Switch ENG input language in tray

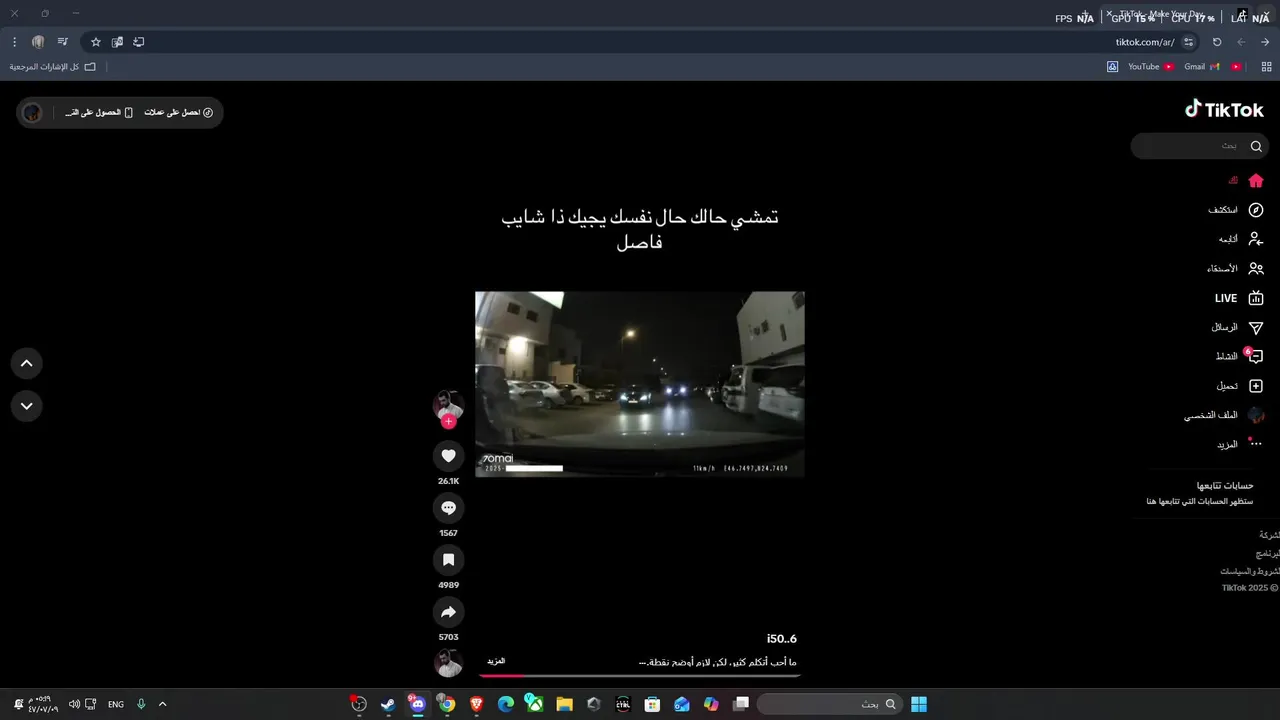(116, 704)
